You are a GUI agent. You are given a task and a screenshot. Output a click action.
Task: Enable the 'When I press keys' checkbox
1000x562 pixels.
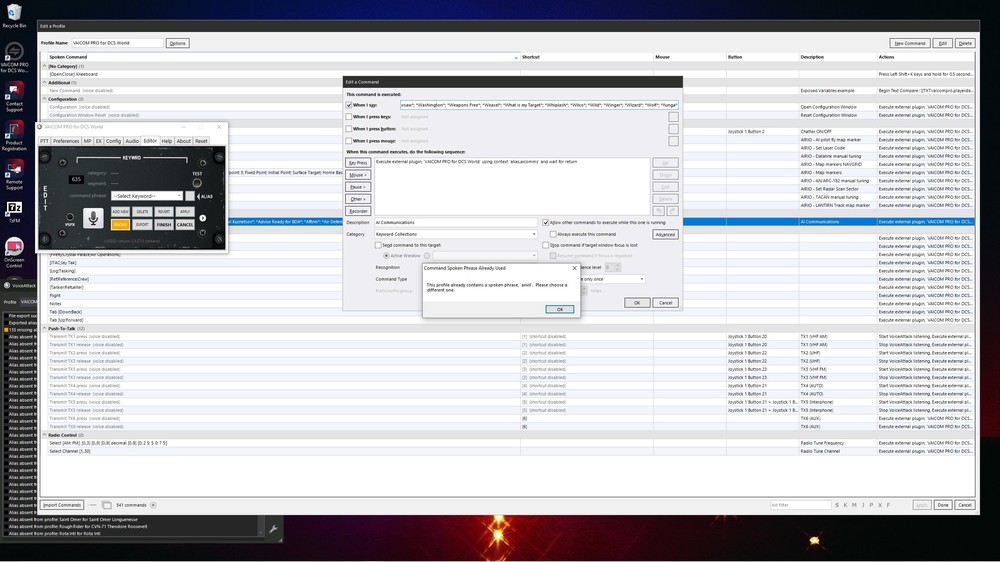[349, 116]
